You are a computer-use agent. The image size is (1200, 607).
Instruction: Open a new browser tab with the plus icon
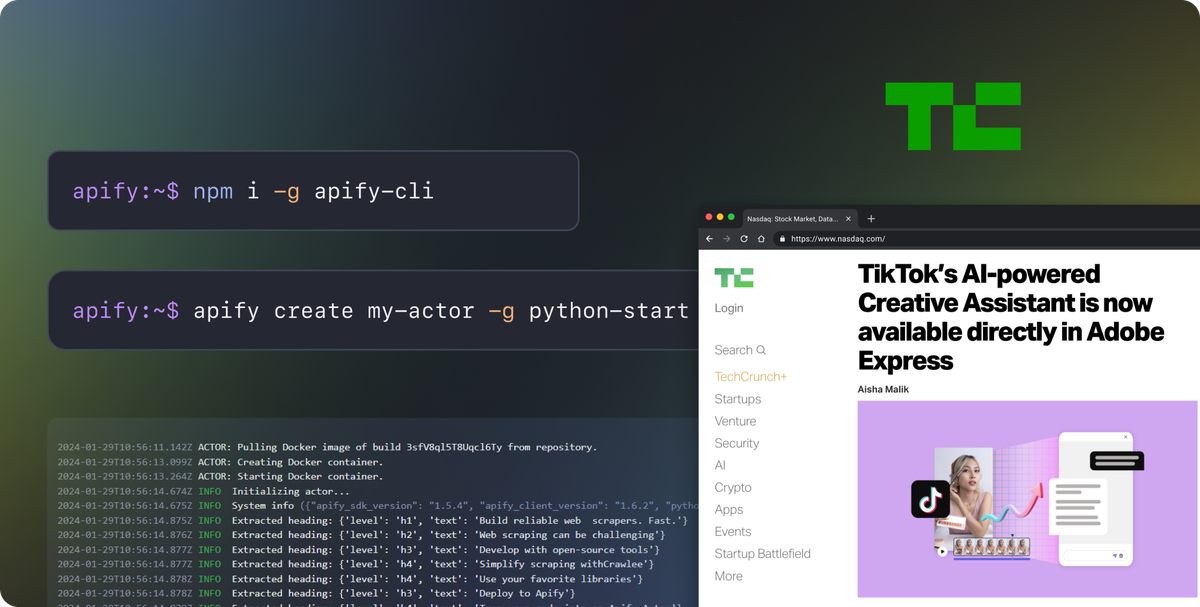[871, 217]
